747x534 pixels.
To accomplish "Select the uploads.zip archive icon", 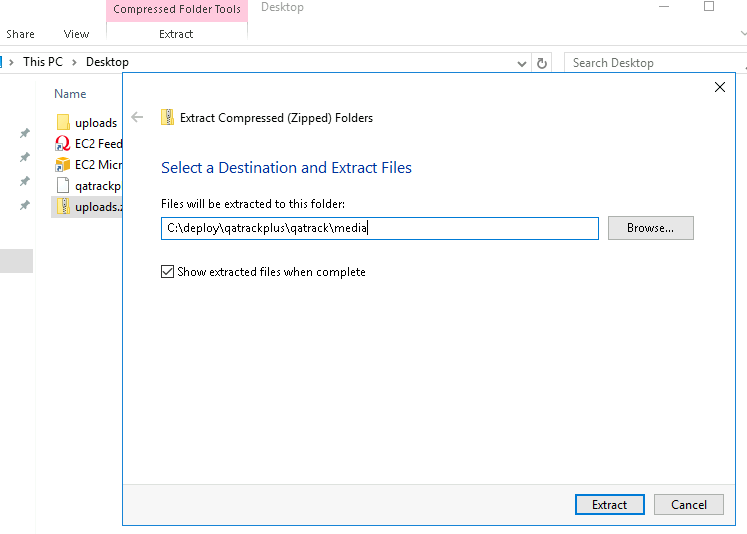I will (63, 206).
